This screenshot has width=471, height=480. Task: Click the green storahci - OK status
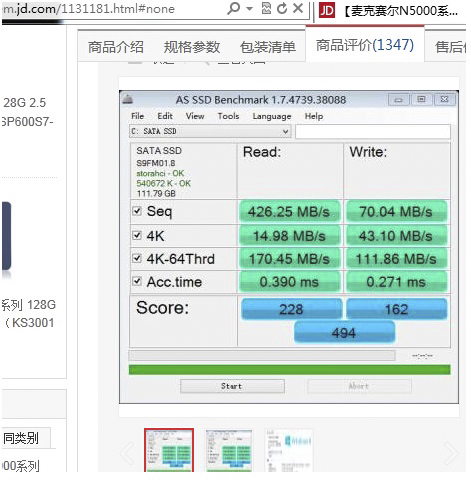click(160, 173)
